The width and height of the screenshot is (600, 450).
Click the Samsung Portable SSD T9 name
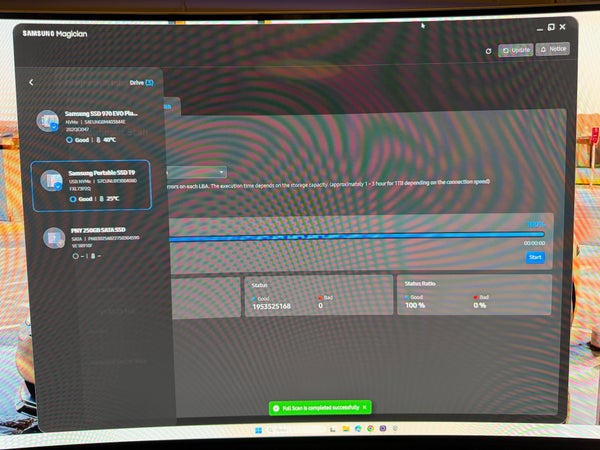coord(102,173)
